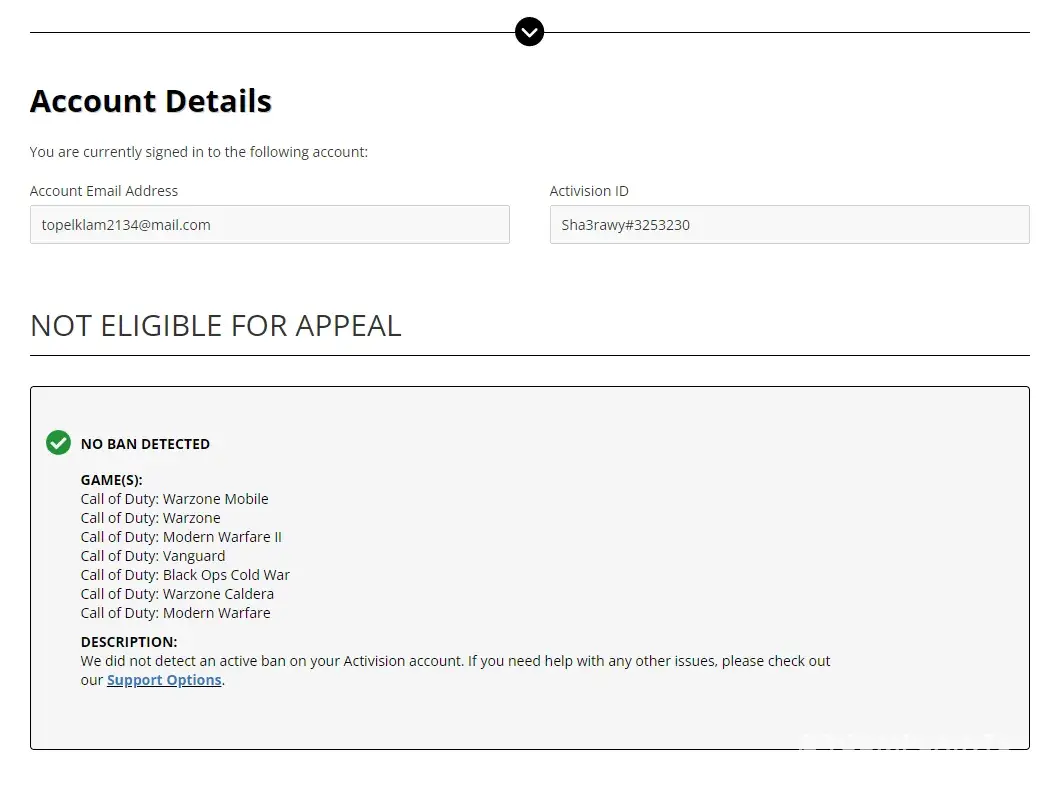Click Call of Duty: Warzone Caldera entry
The height and width of the screenshot is (797, 1060).
[177, 594]
